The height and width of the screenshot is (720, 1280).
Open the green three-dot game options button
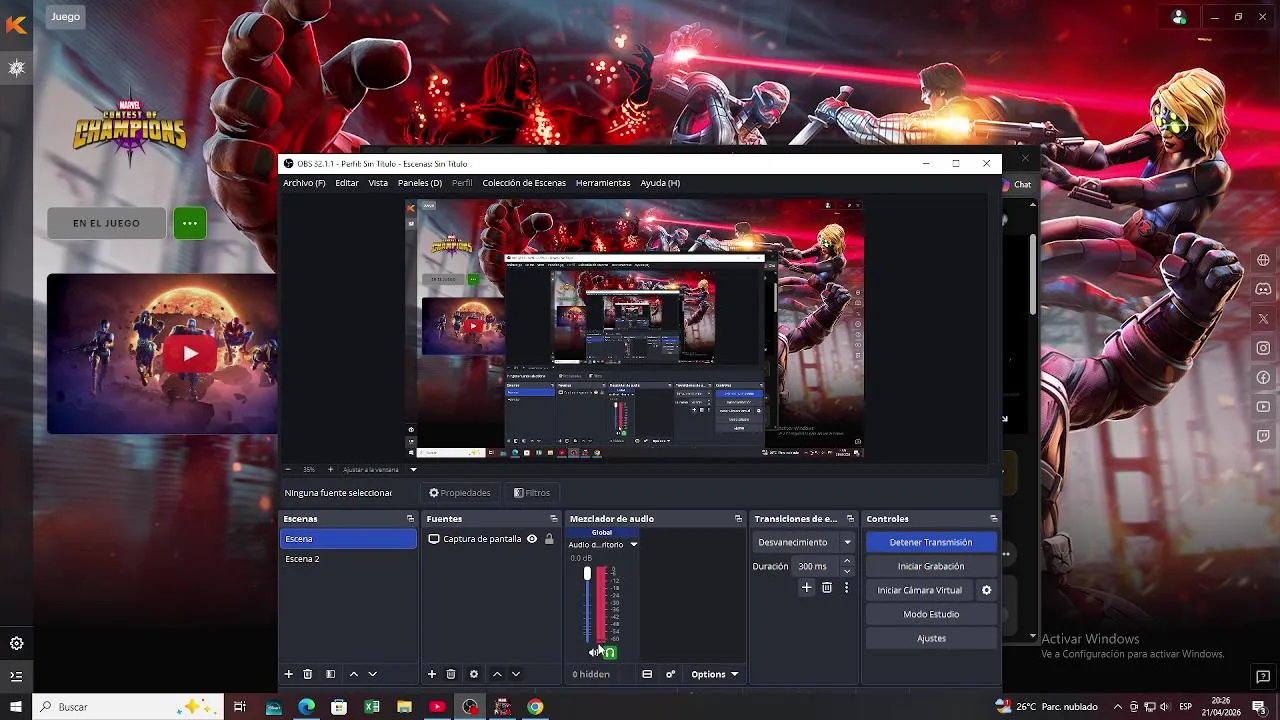[x=190, y=223]
